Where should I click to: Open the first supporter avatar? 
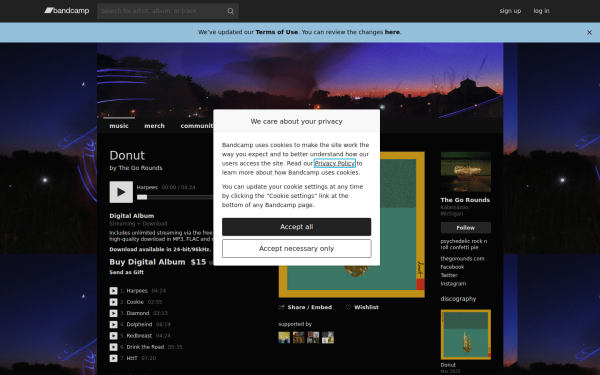[x=284, y=338]
